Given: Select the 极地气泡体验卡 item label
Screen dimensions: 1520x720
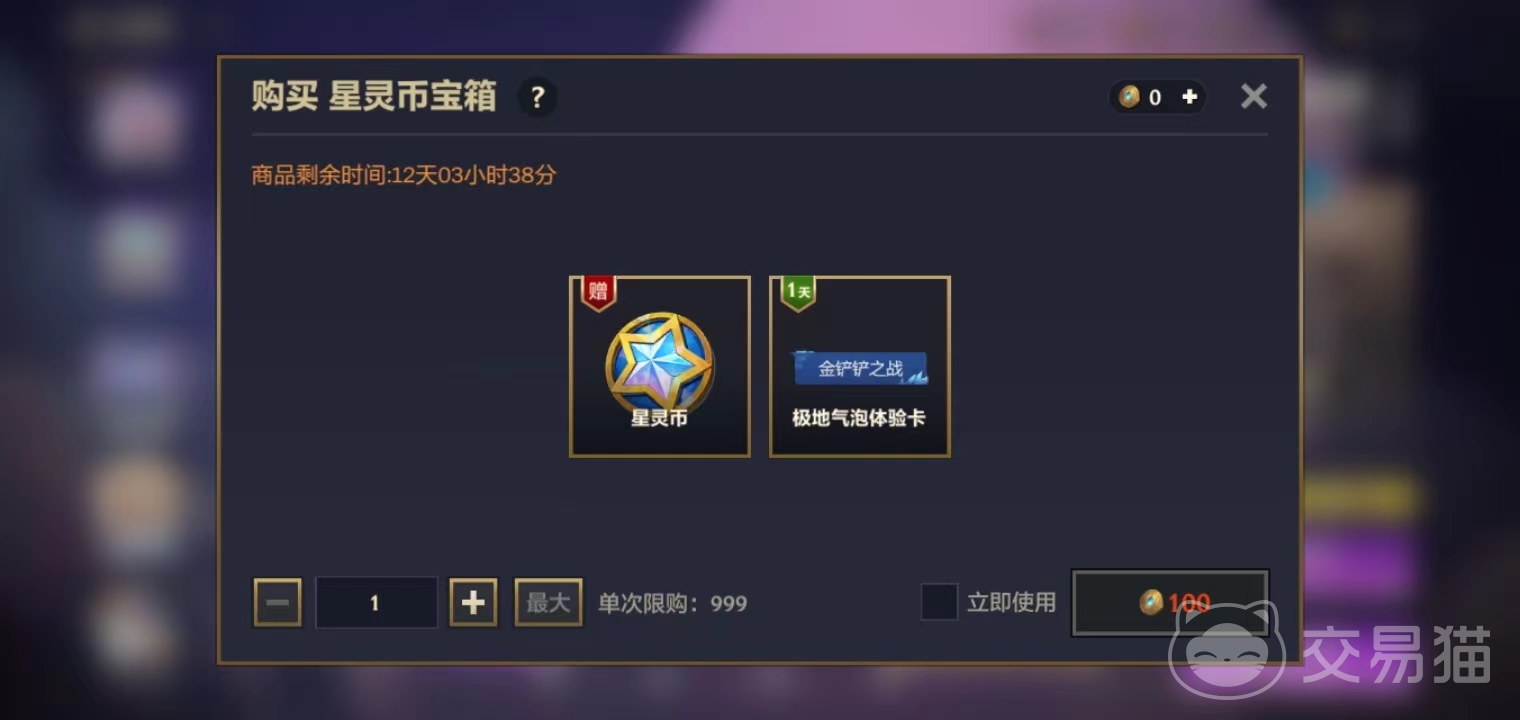Looking at the screenshot, I should [859, 418].
